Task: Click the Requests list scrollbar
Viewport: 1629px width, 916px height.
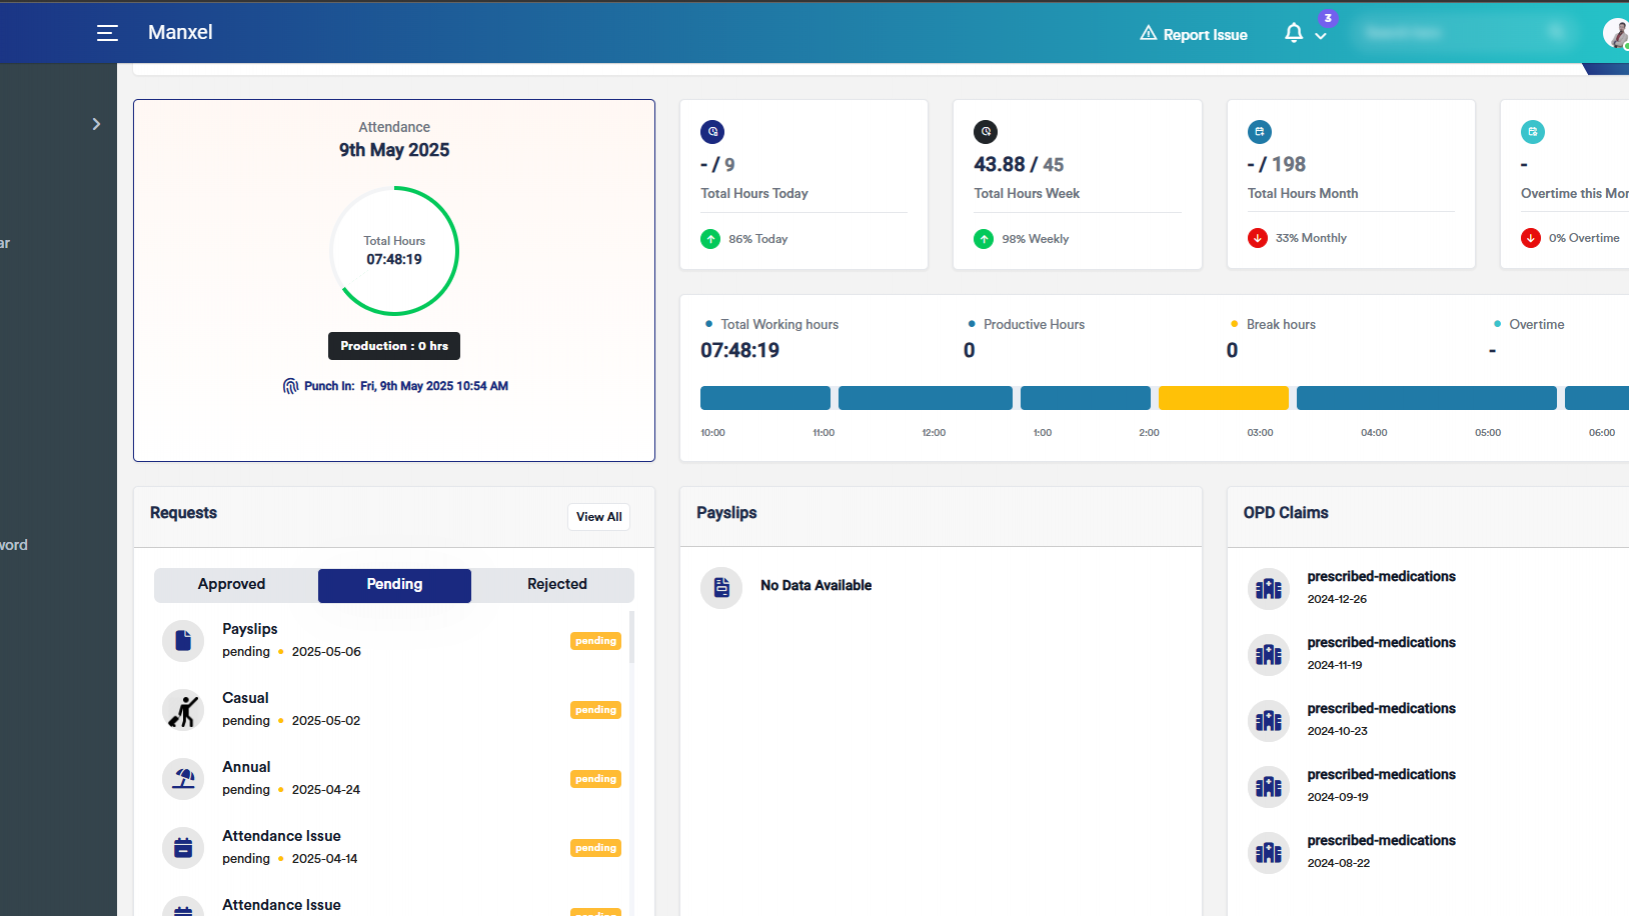Action: [x=631, y=637]
